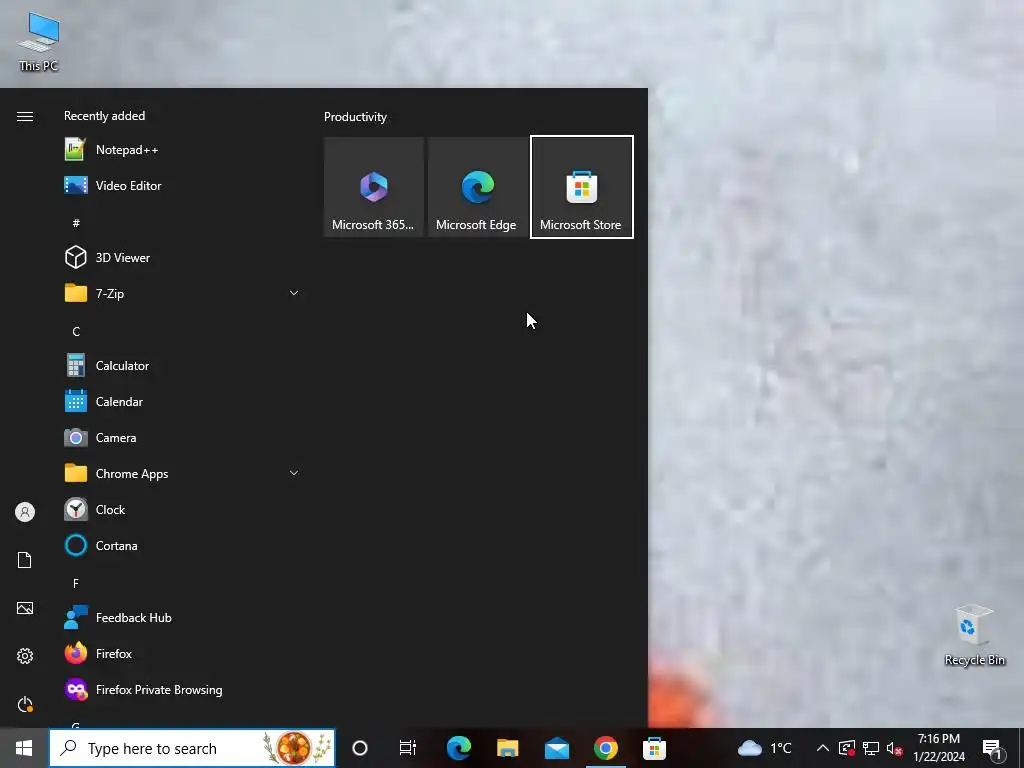The height and width of the screenshot is (768, 1024).
Task: Click the network tray icon
Action: [x=871, y=748]
